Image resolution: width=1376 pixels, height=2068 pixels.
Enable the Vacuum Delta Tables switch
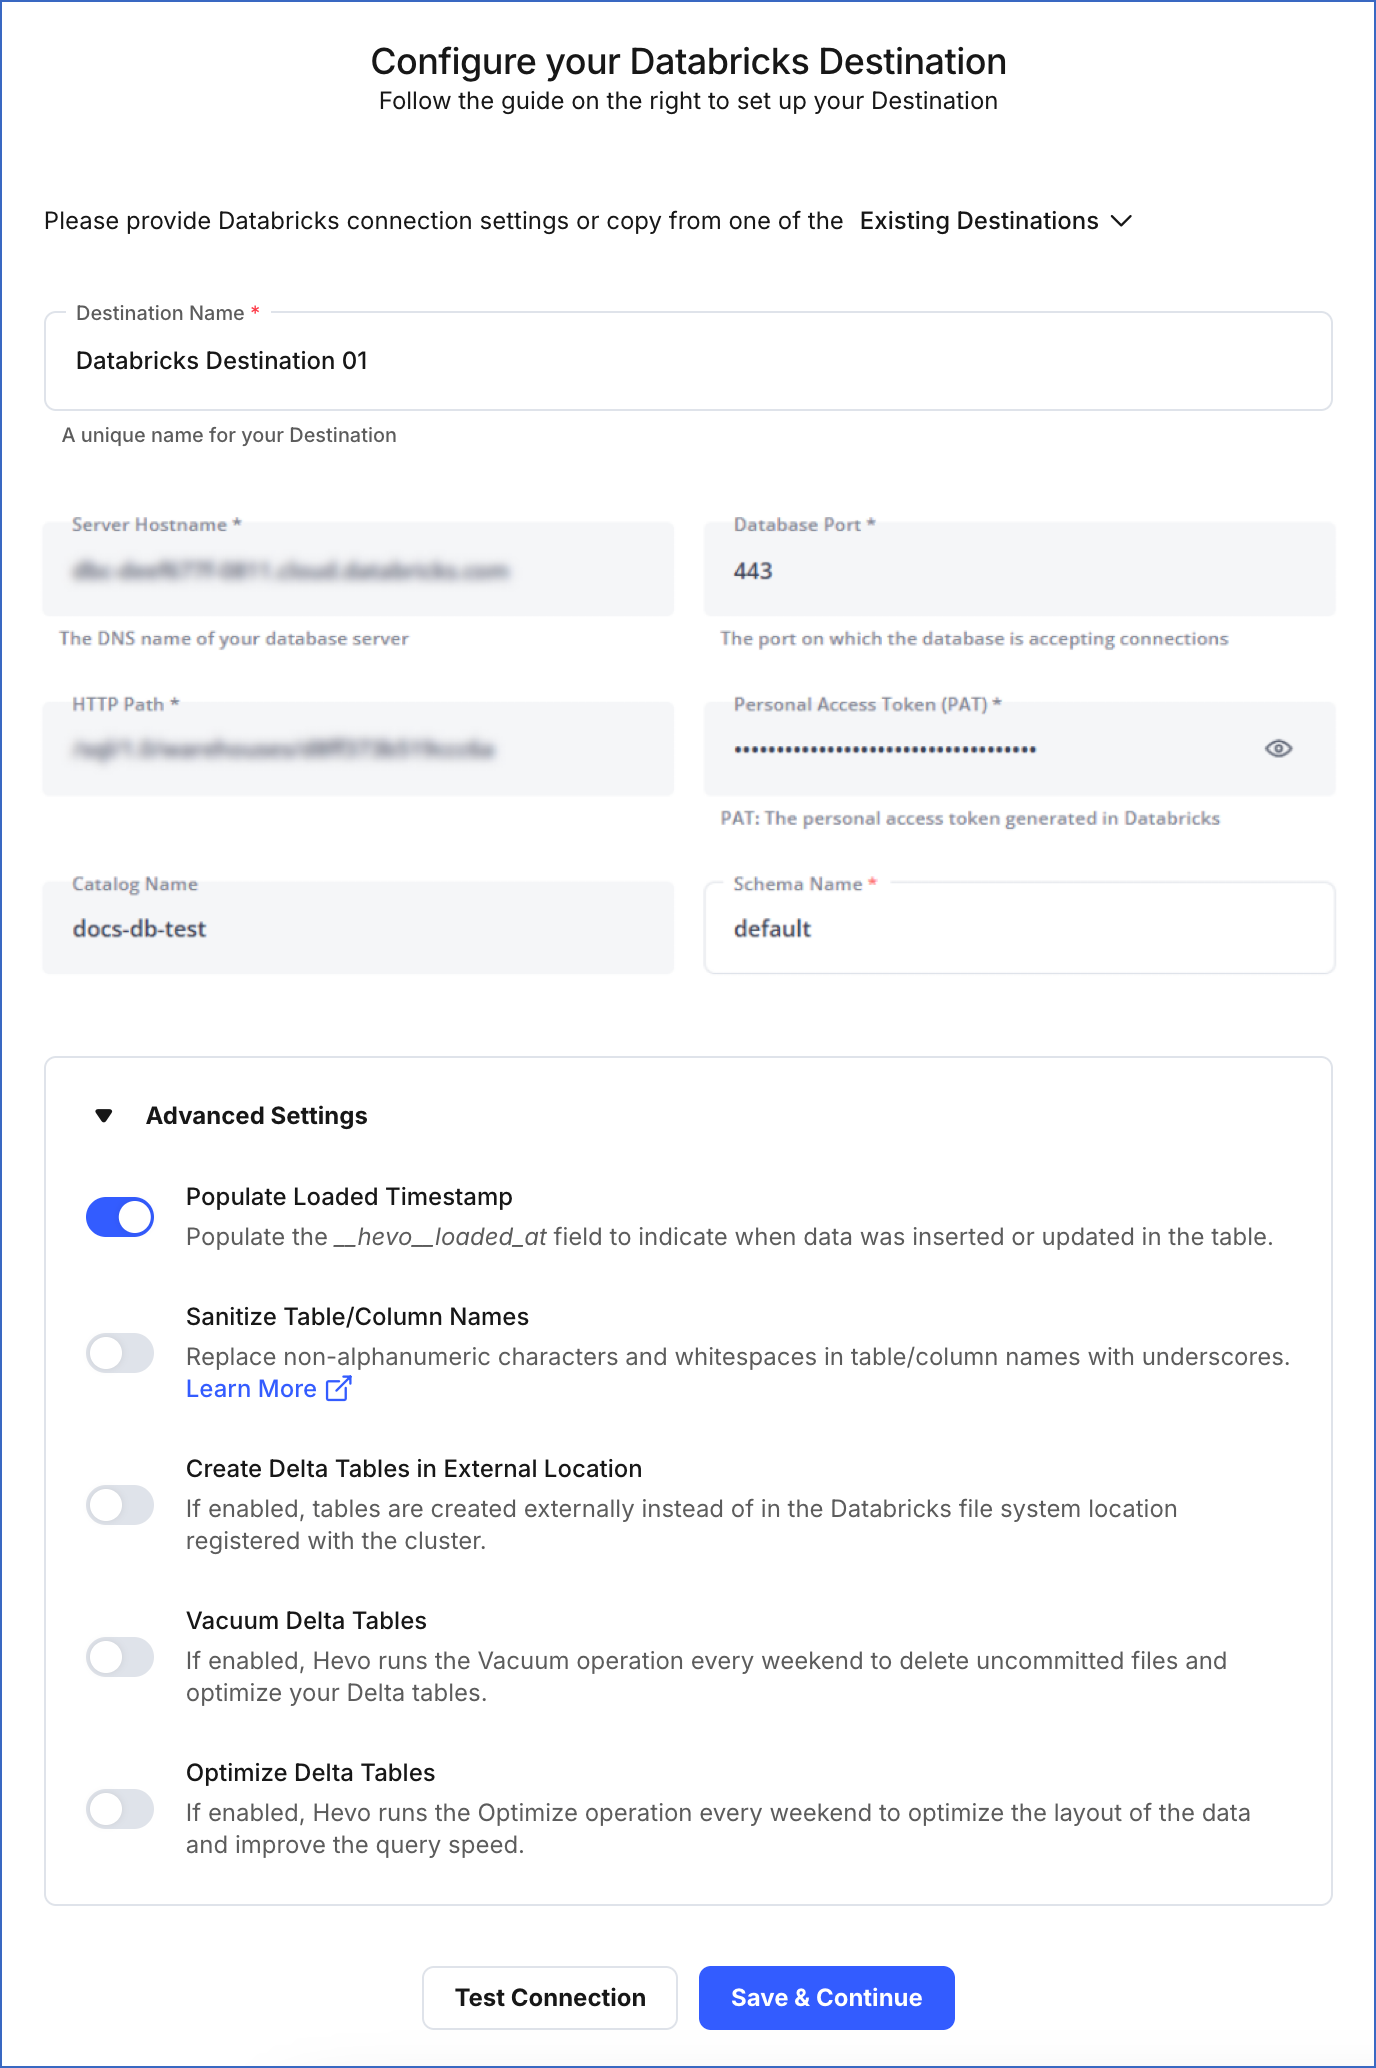pos(120,1657)
